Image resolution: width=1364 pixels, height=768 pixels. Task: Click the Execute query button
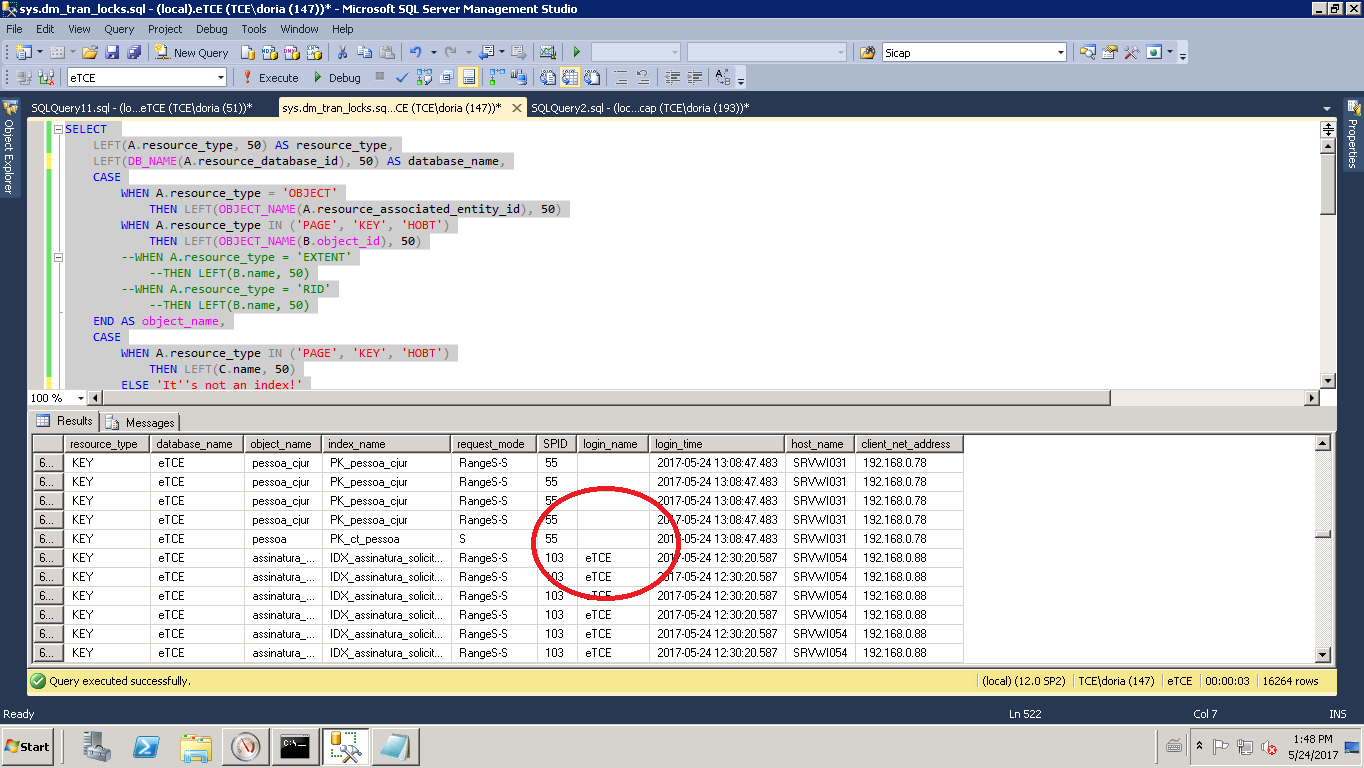click(270, 77)
